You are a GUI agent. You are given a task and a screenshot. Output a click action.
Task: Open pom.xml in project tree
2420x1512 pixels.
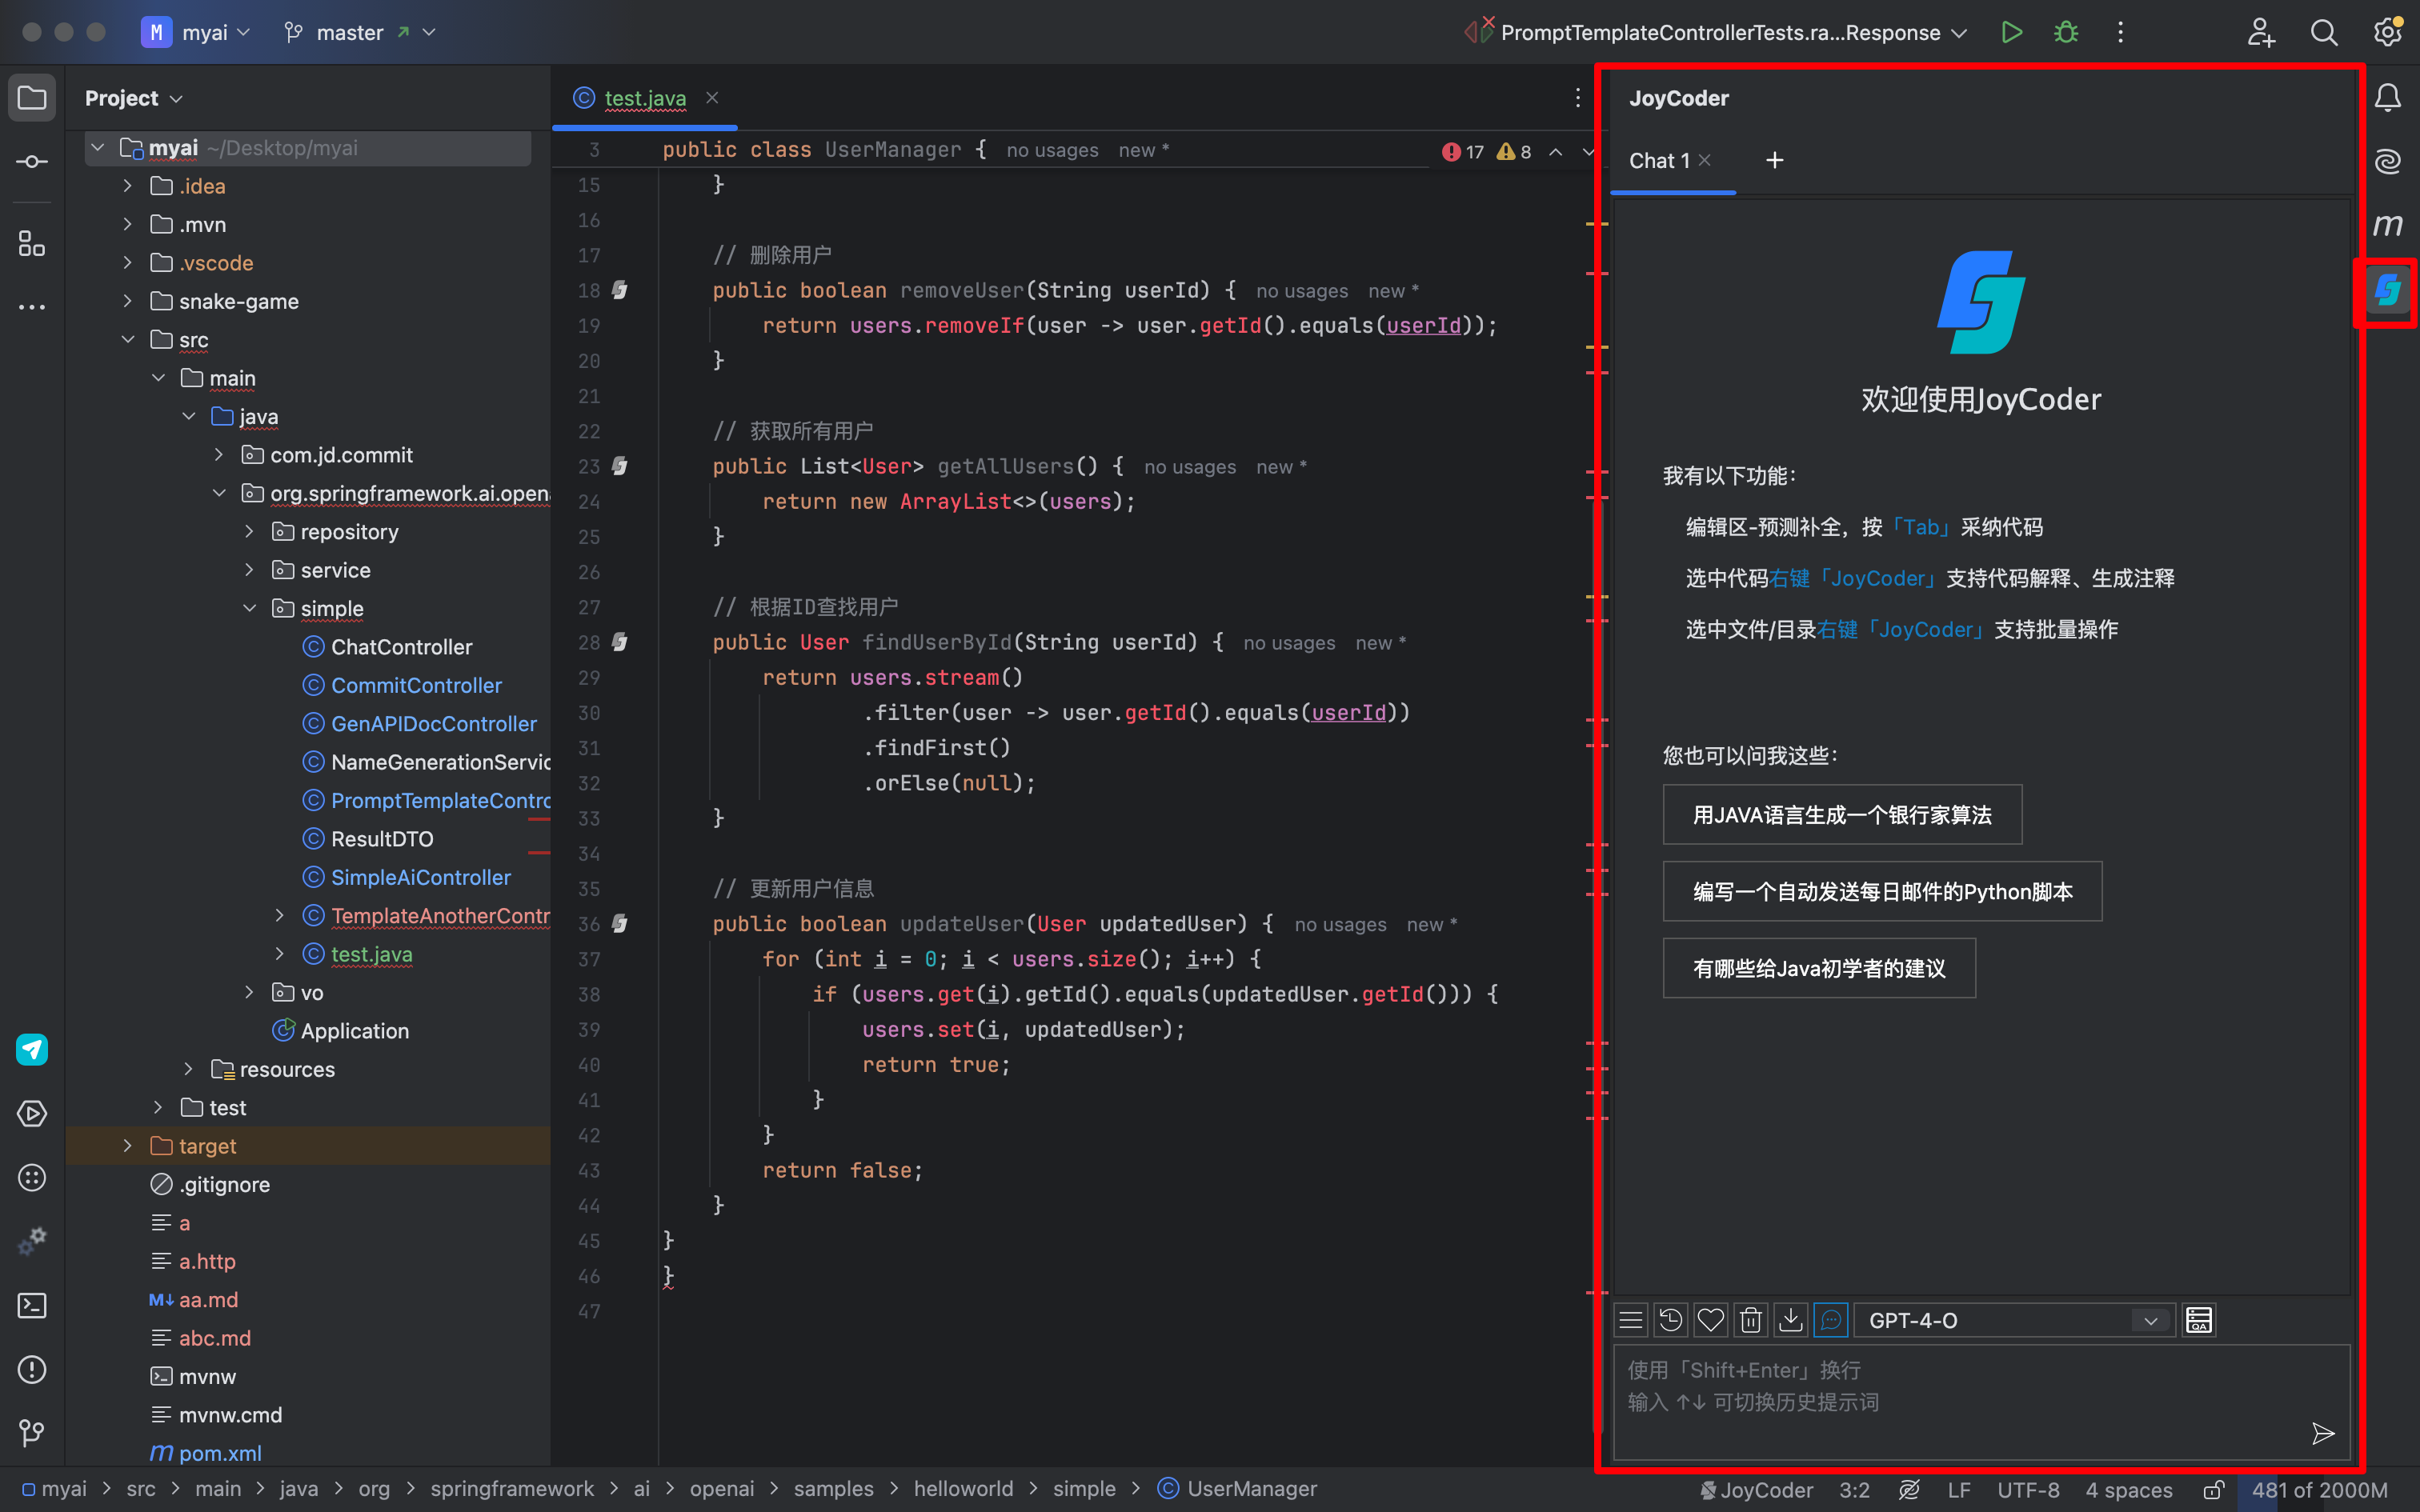(x=220, y=1453)
